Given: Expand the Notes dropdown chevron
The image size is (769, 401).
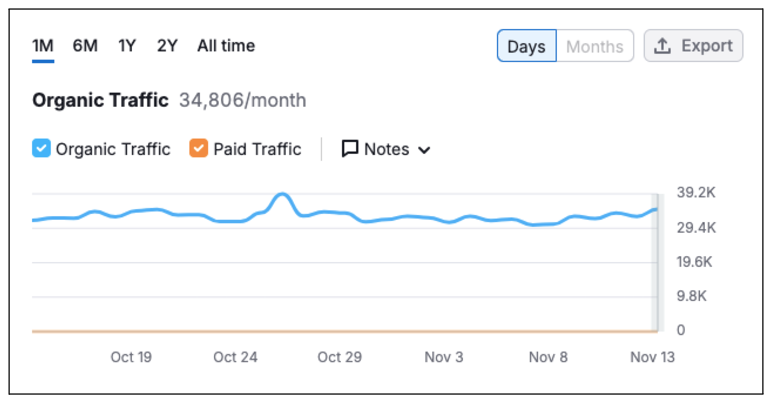Looking at the screenshot, I should [x=424, y=150].
